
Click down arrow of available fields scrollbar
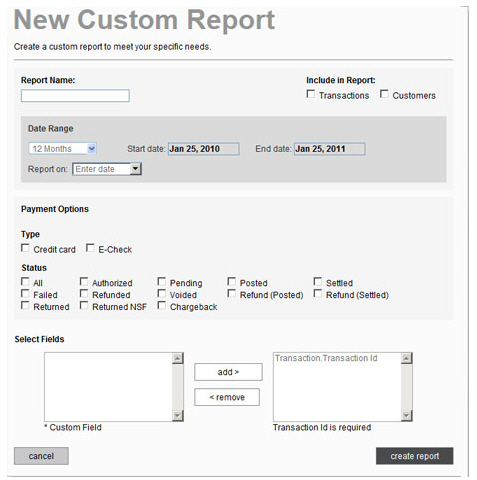tap(178, 415)
